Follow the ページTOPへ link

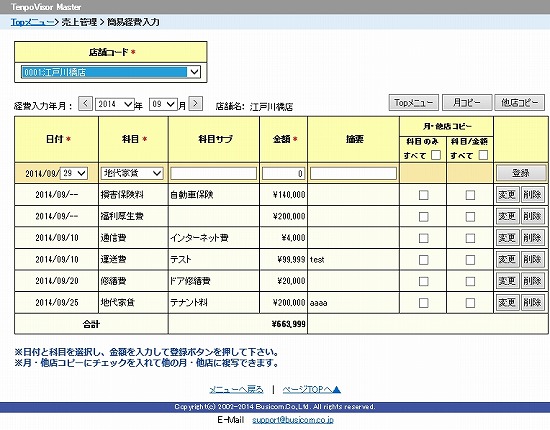pyautogui.click(x=311, y=390)
